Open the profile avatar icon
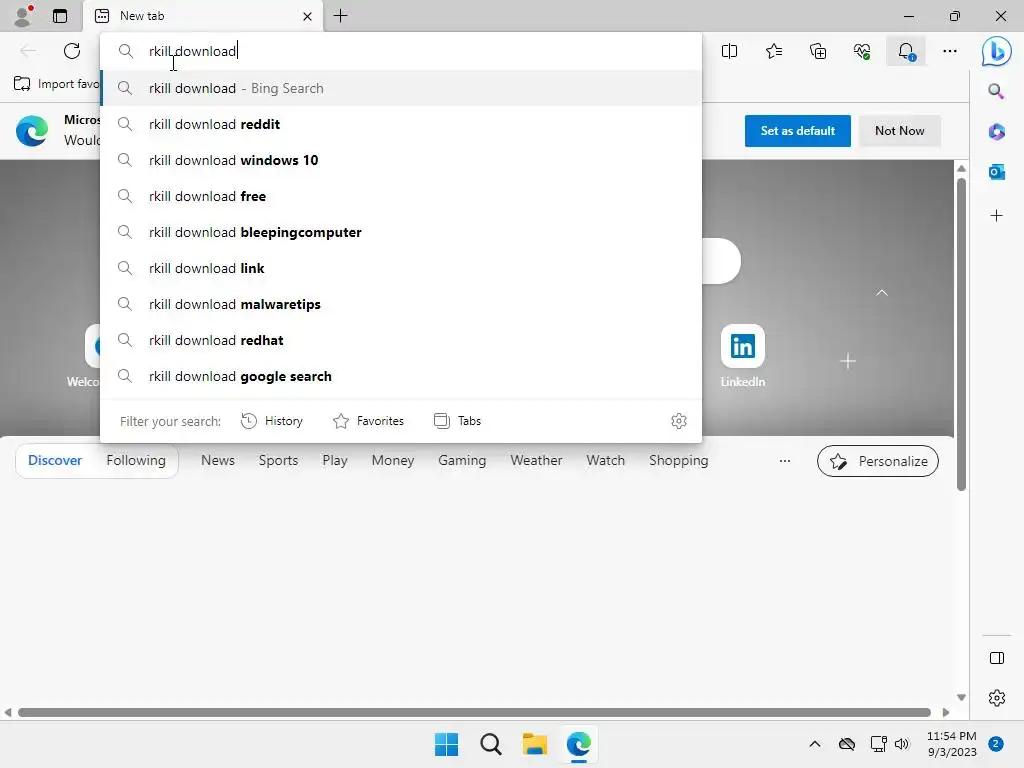Viewport: 1024px width, 768px height. (24, 16)
